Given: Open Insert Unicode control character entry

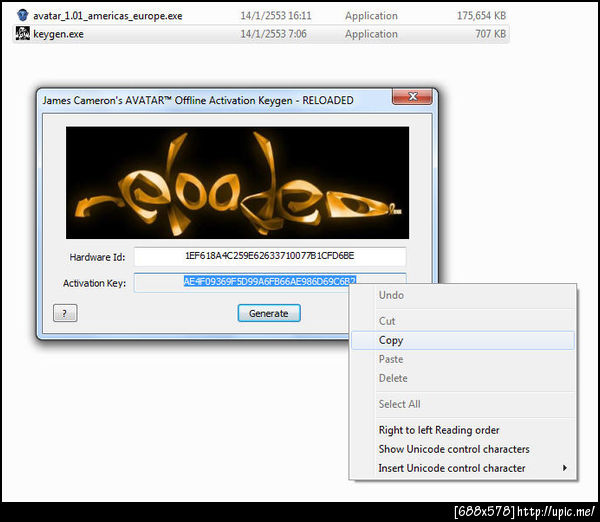Looking at the screenshot, I should [463, 468].
